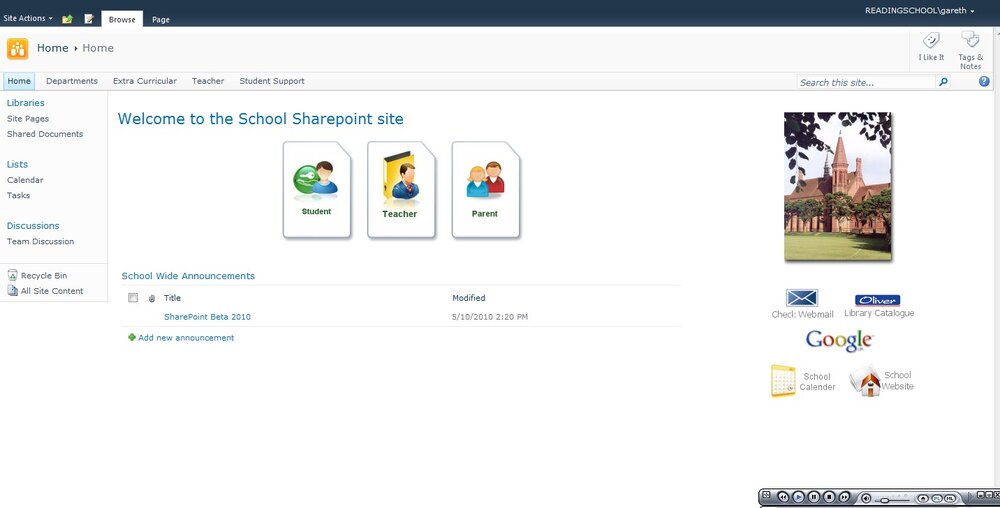Click the orange site logo icon

click(18, 48)
